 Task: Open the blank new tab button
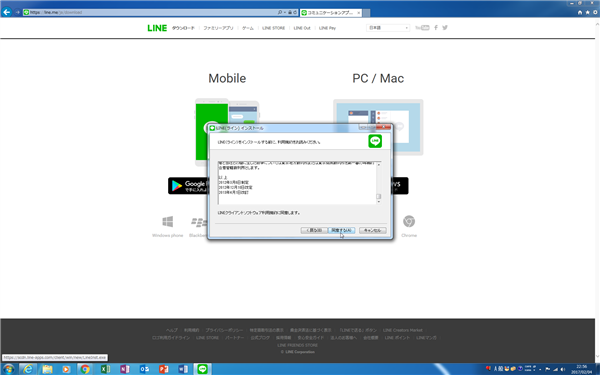[366, 13]
